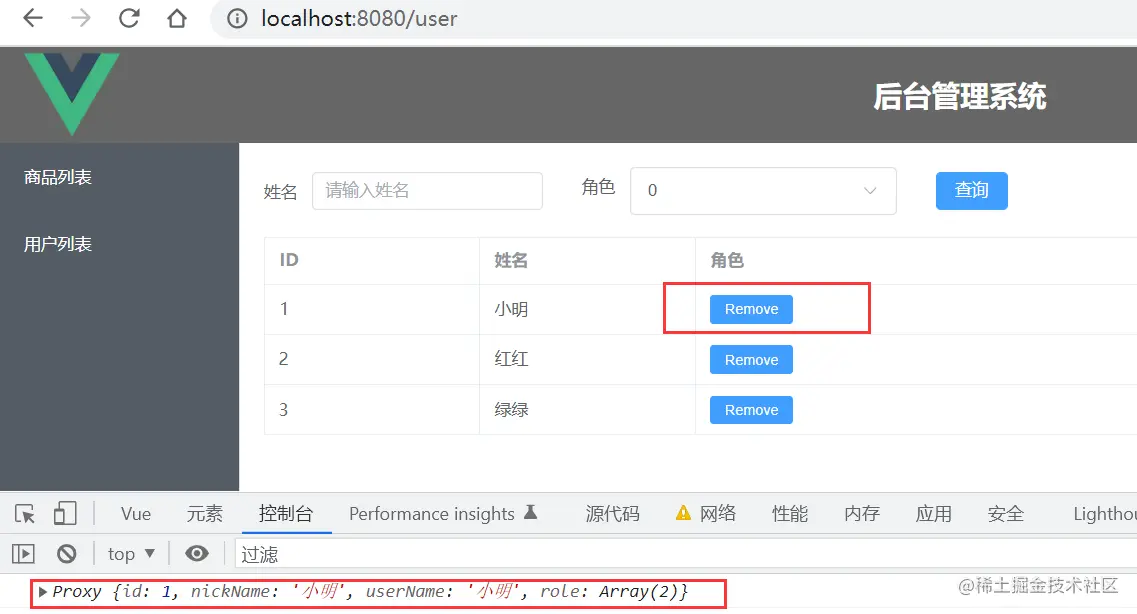Open the 性能 tab
This screenshot has width=1137, height=614.
click(x=790, y=513)
